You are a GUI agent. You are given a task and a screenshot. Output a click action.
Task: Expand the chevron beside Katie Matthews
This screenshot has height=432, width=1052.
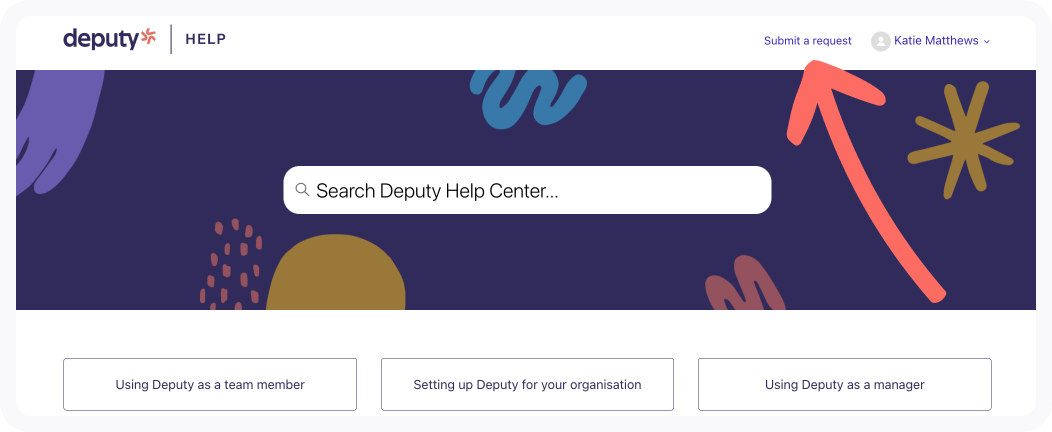pyautogui.click(x=986, y=42)
